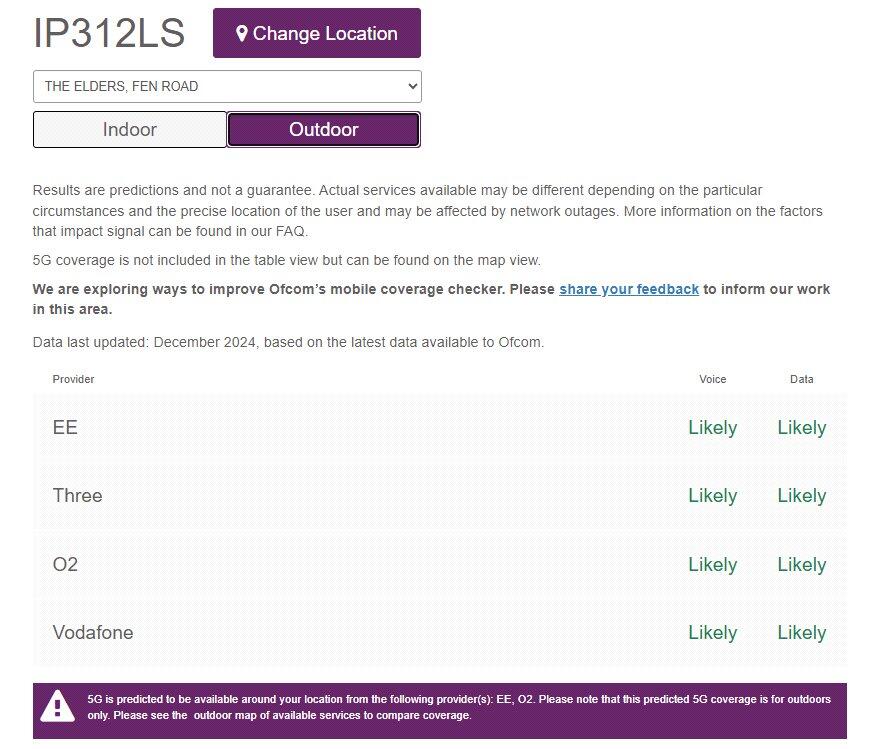Click the EE provider row
The image size is (881, 749).
(439, 428)
